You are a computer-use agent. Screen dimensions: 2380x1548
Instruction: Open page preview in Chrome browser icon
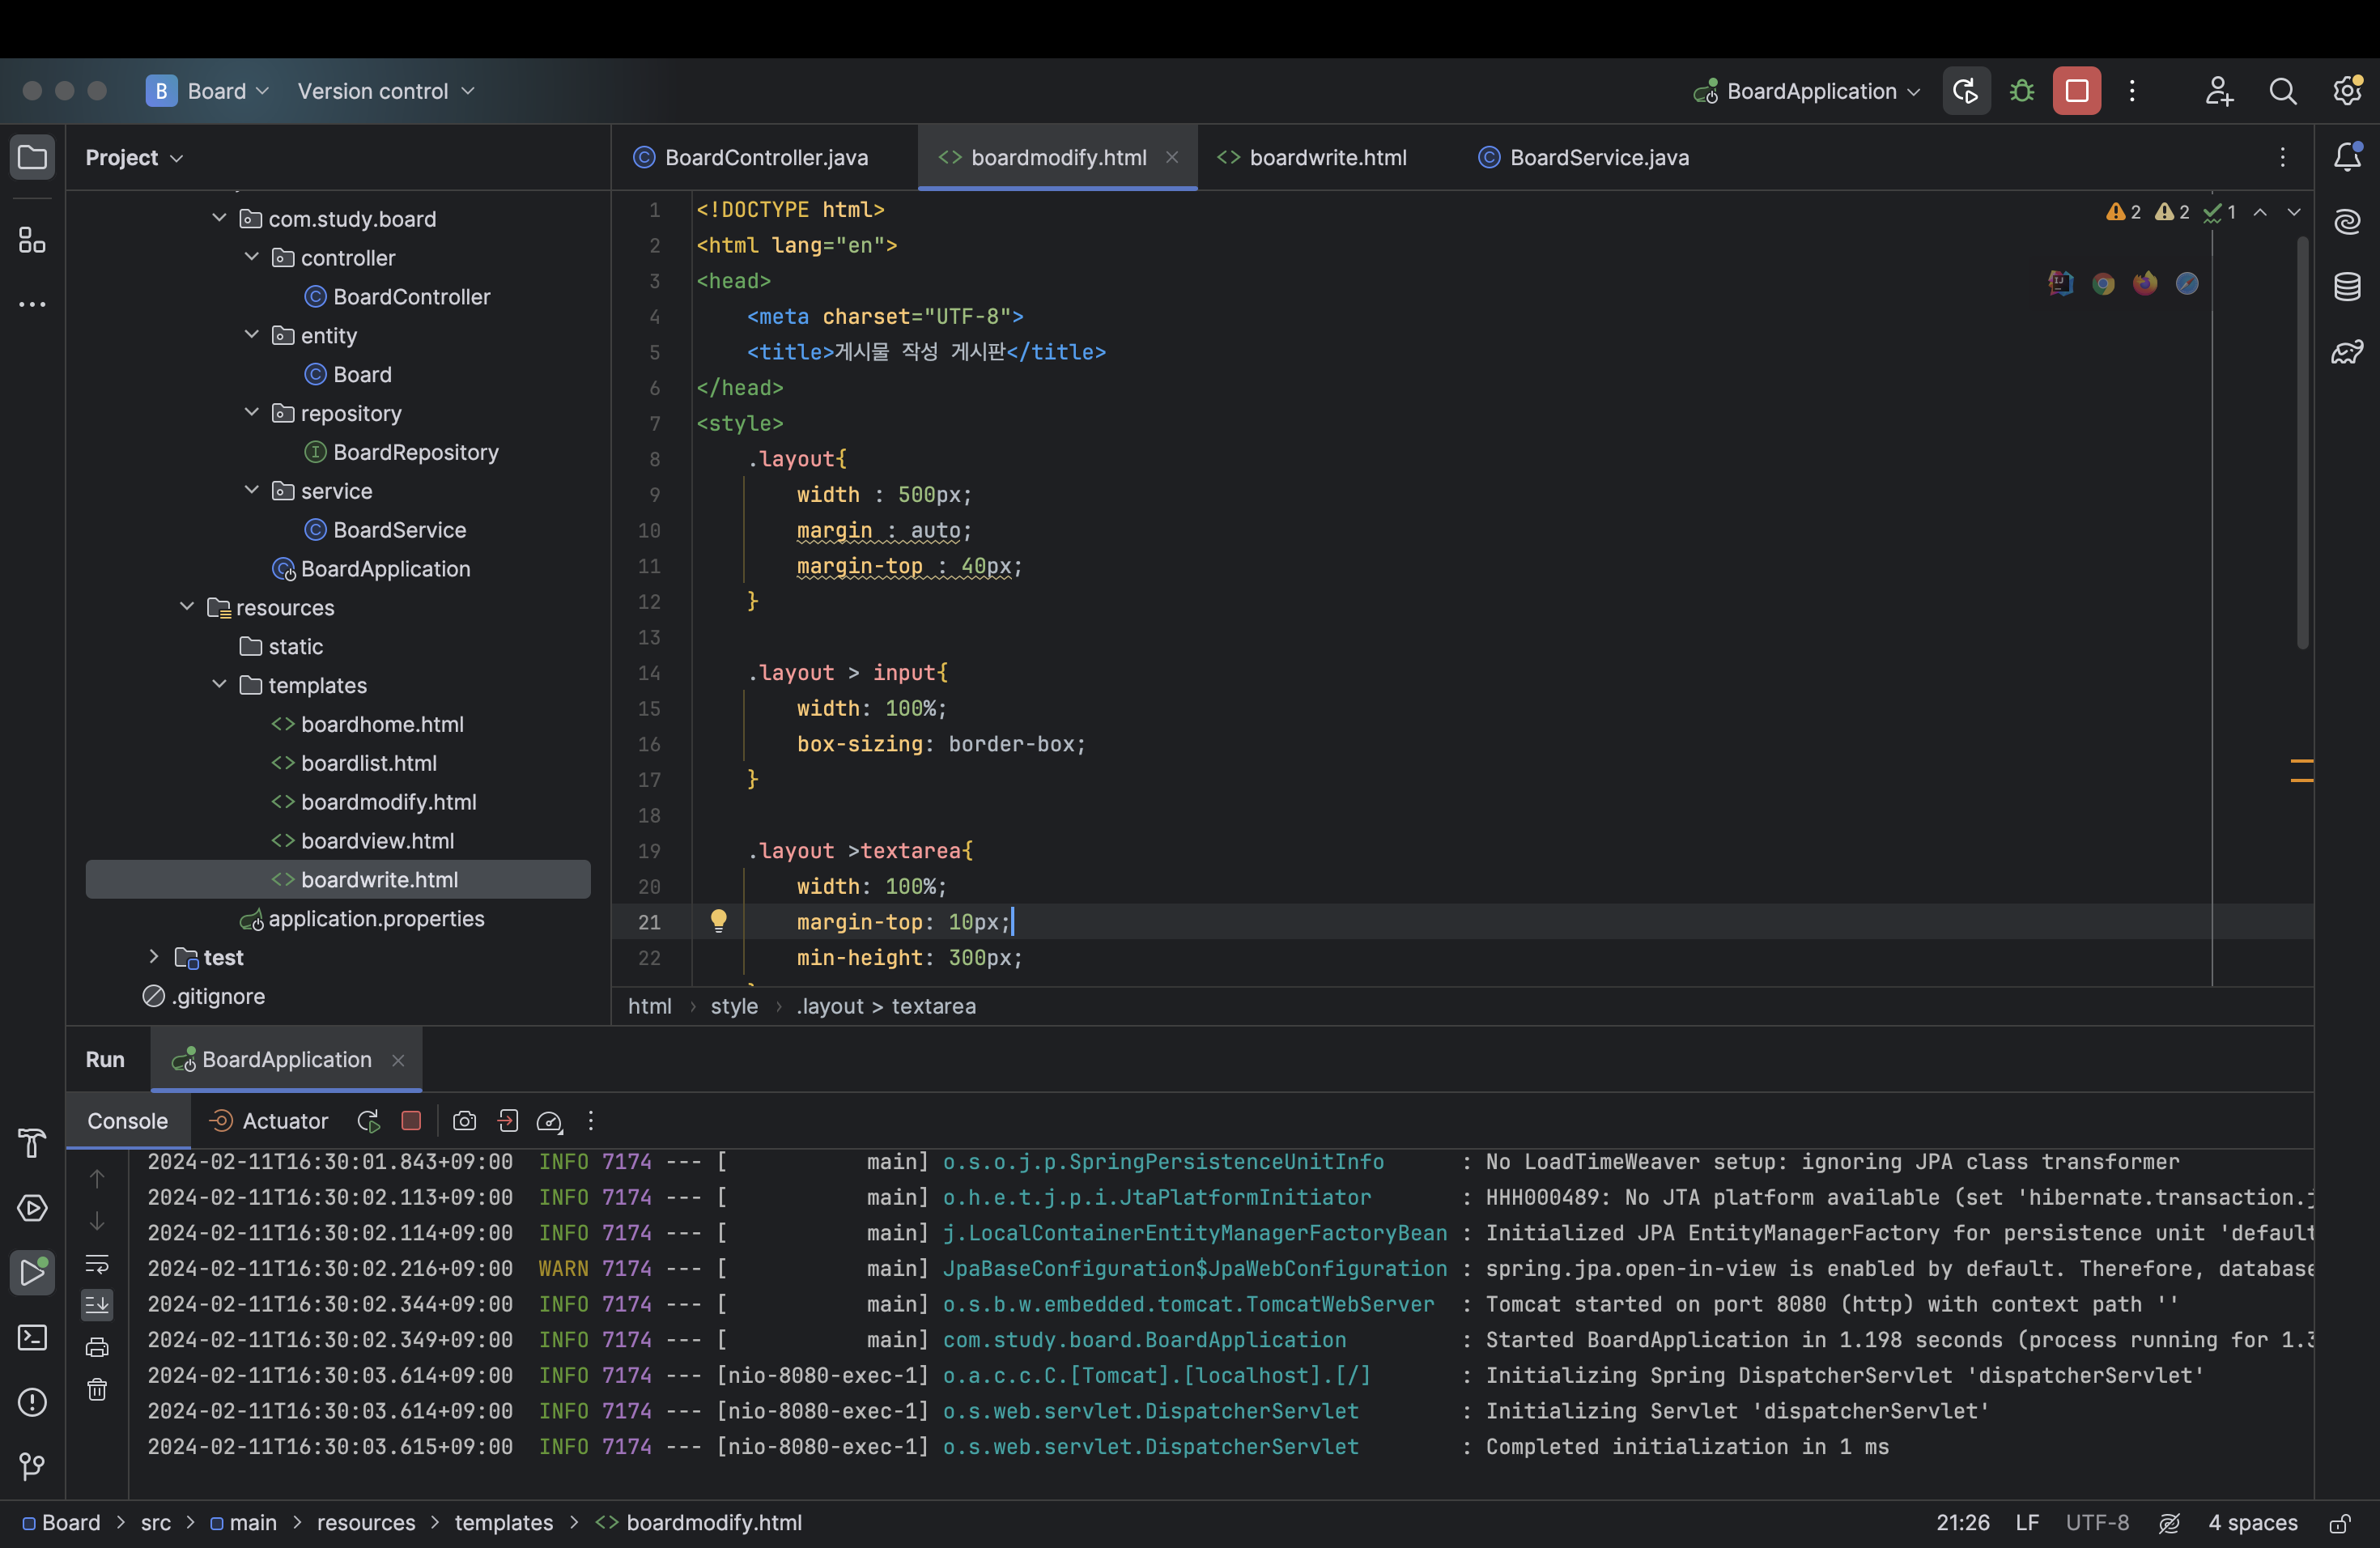pos(2103,284)
